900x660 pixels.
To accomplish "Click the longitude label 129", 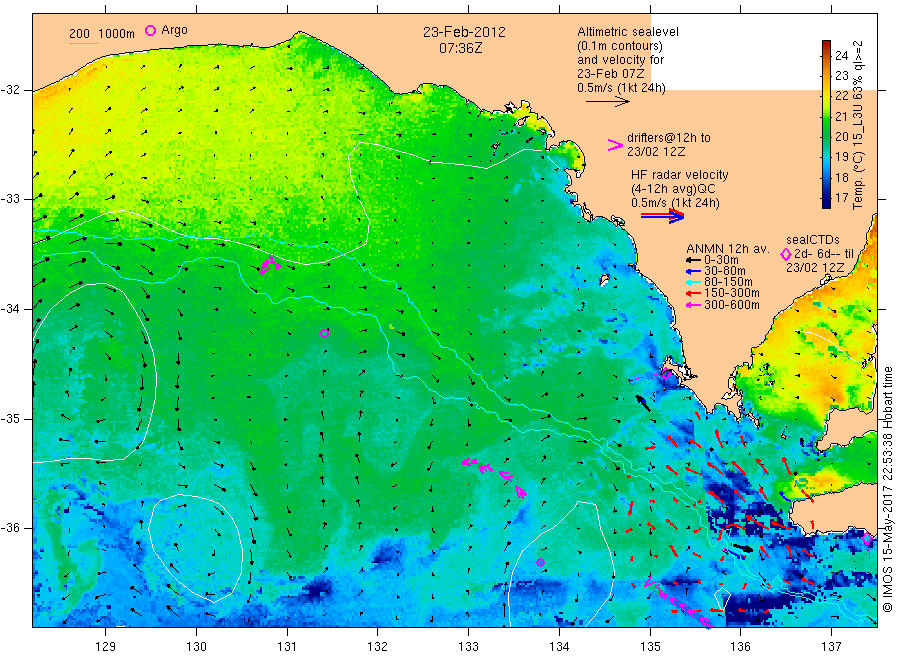I will (x=106, y=647).
